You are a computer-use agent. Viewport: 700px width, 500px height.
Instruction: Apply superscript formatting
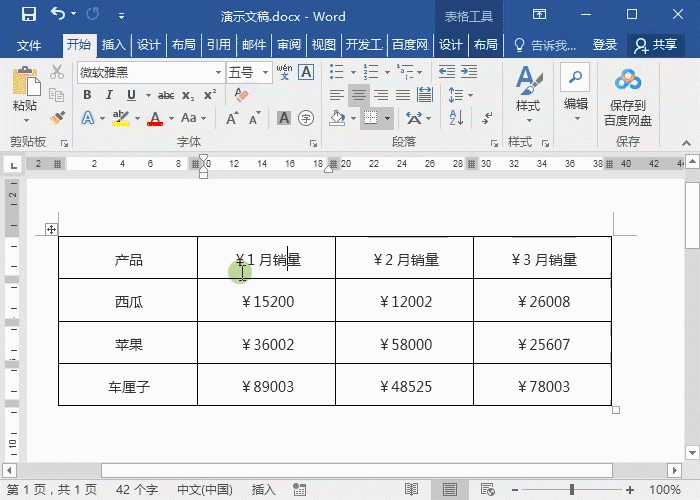point(210,95)
